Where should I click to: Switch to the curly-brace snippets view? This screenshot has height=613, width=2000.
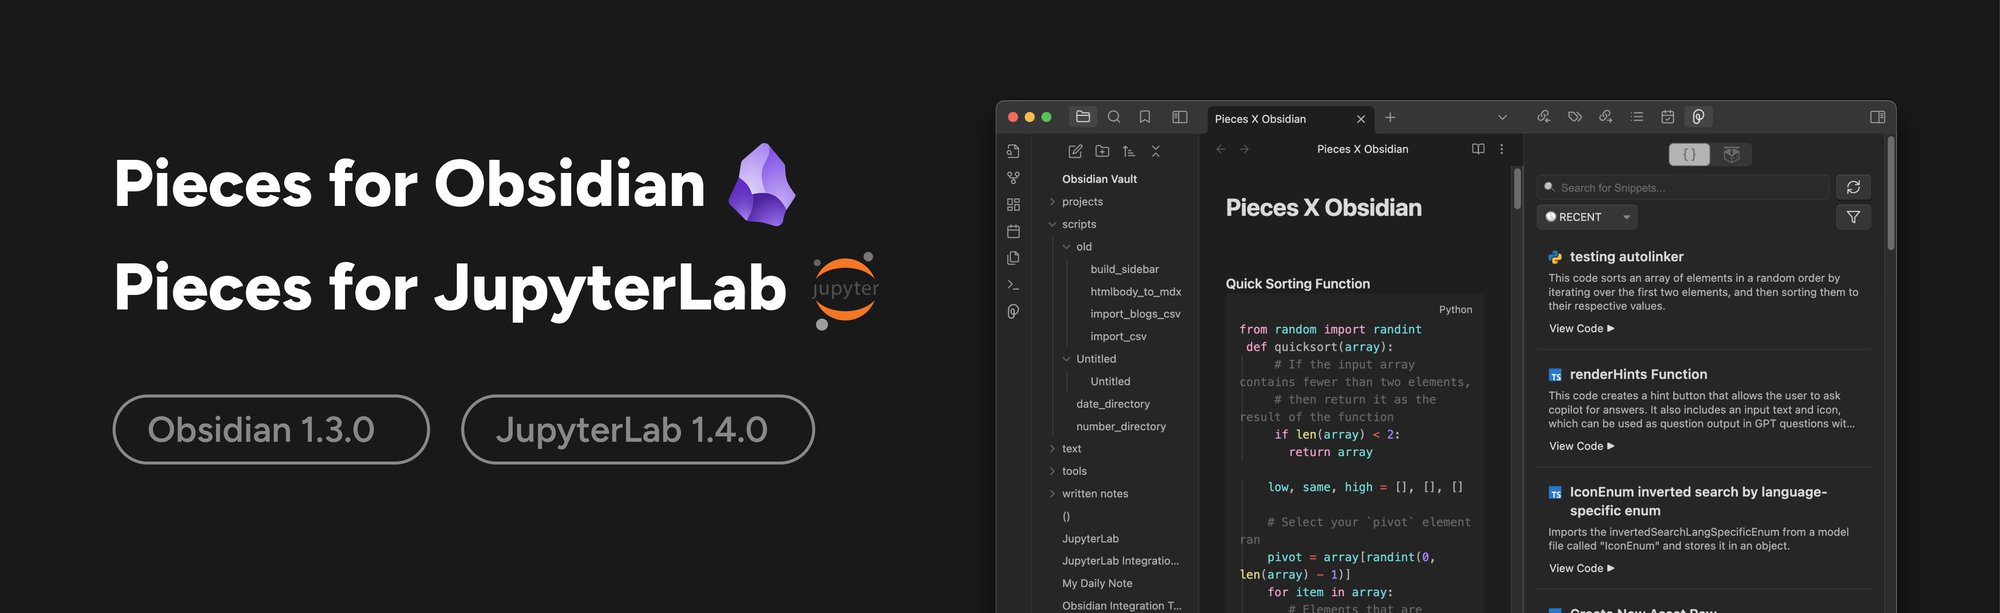[1690, 155]
